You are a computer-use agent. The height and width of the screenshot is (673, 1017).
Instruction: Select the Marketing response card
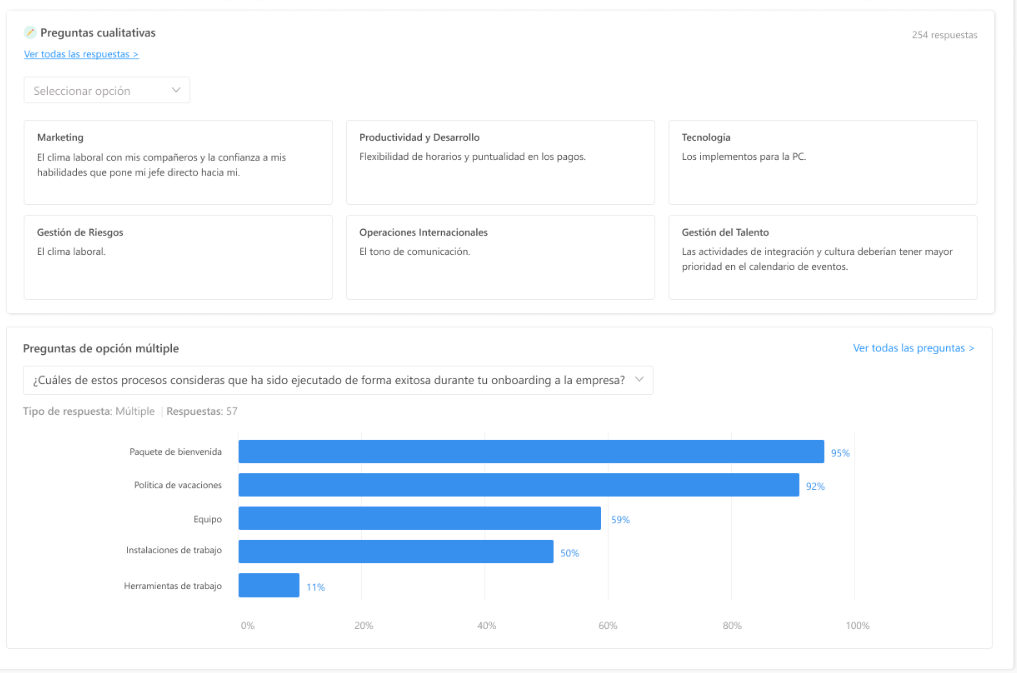178,162
